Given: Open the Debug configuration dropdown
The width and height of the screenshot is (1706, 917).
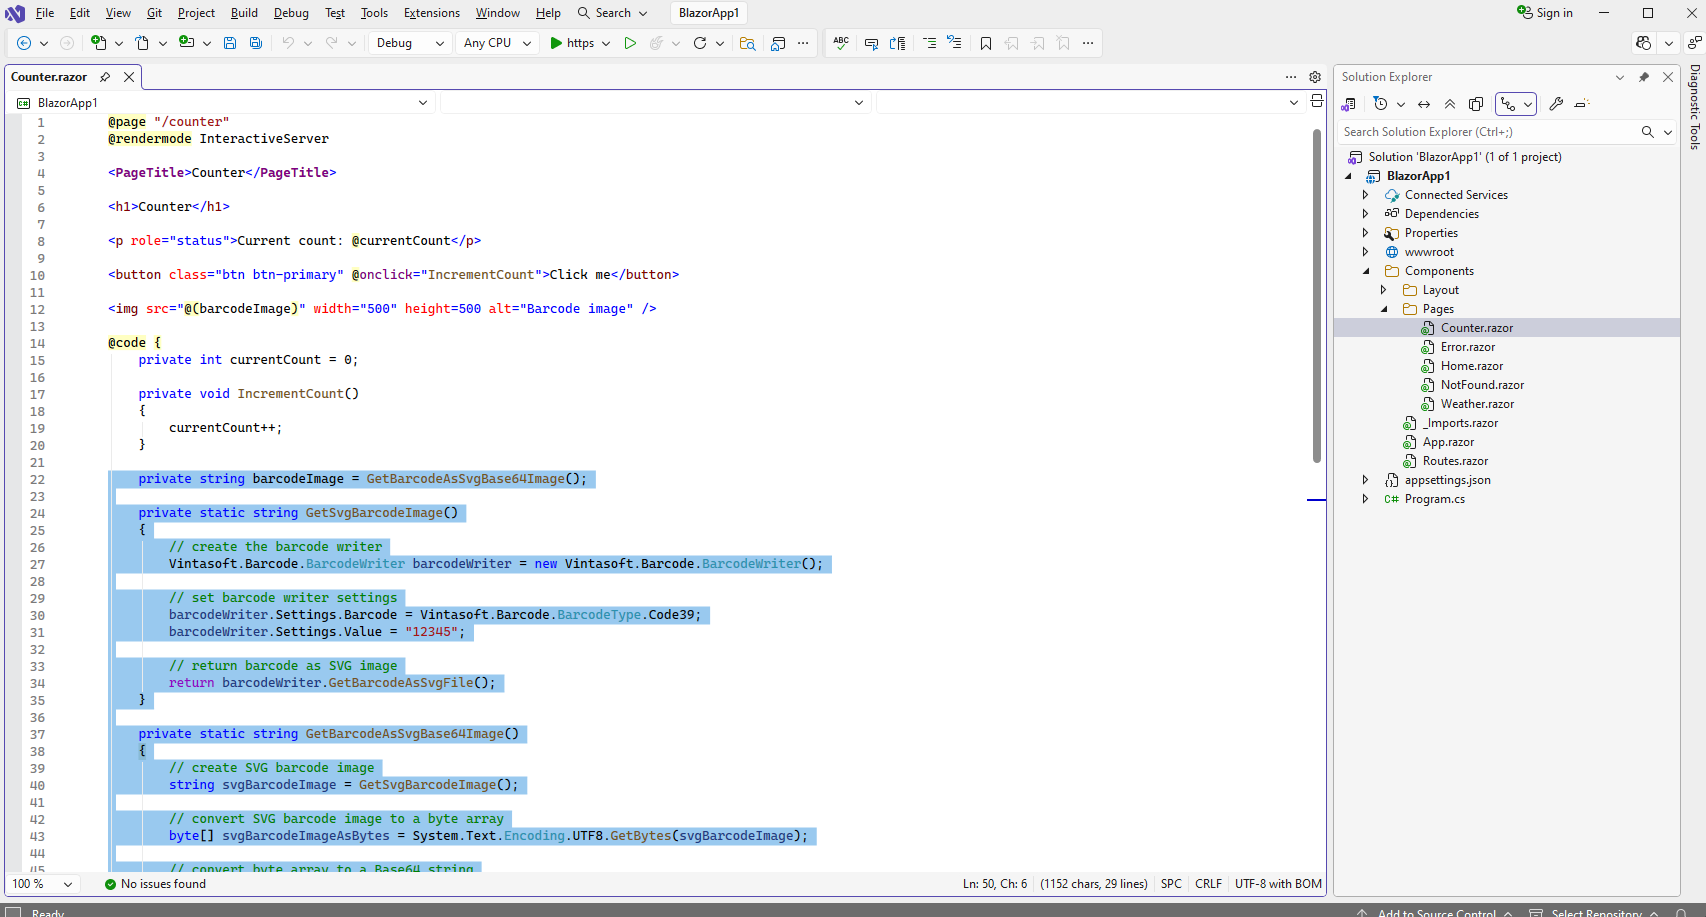Looking at the screenshot, I should [410, 43].
